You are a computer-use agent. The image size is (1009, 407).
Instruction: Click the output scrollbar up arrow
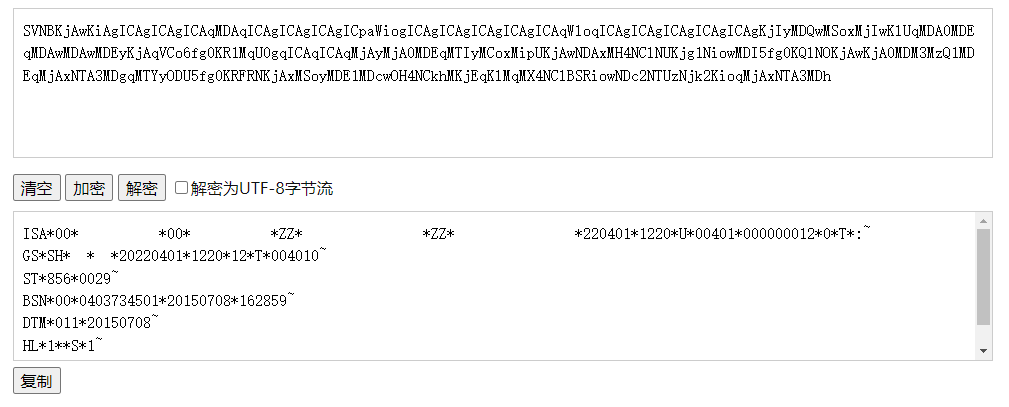pyautogui.click(x=983, y=221)
